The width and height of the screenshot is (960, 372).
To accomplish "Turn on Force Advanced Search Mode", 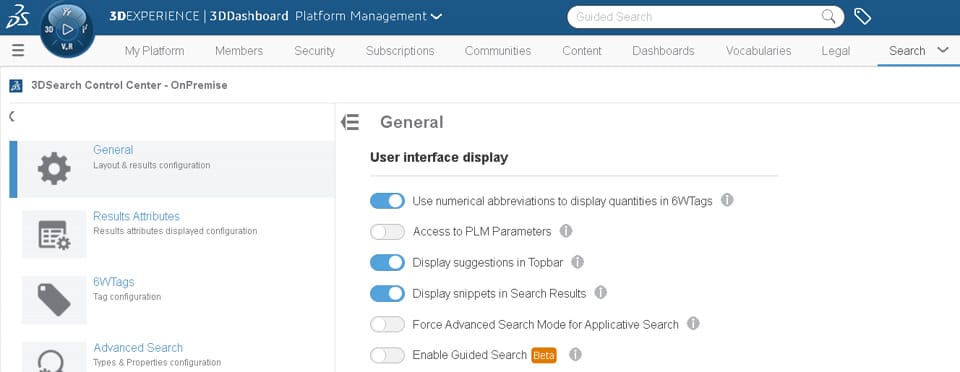I will [x=387, y=324].
